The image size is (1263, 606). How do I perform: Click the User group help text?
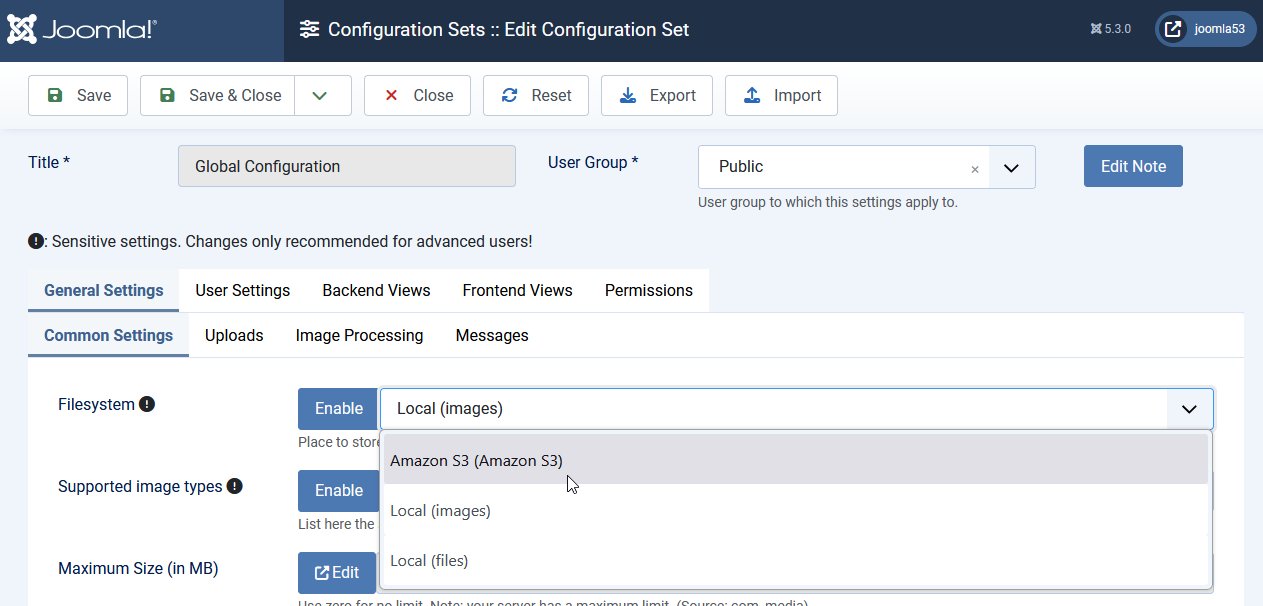[828, 202]
